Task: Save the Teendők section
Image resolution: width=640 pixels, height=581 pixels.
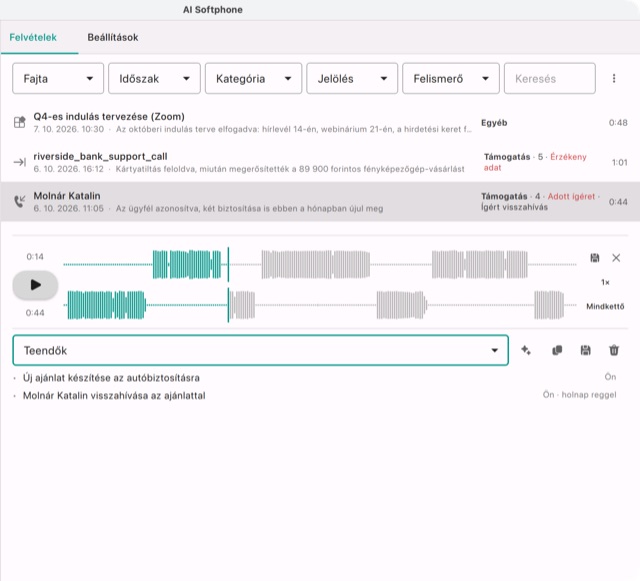Action: [585, 350]
